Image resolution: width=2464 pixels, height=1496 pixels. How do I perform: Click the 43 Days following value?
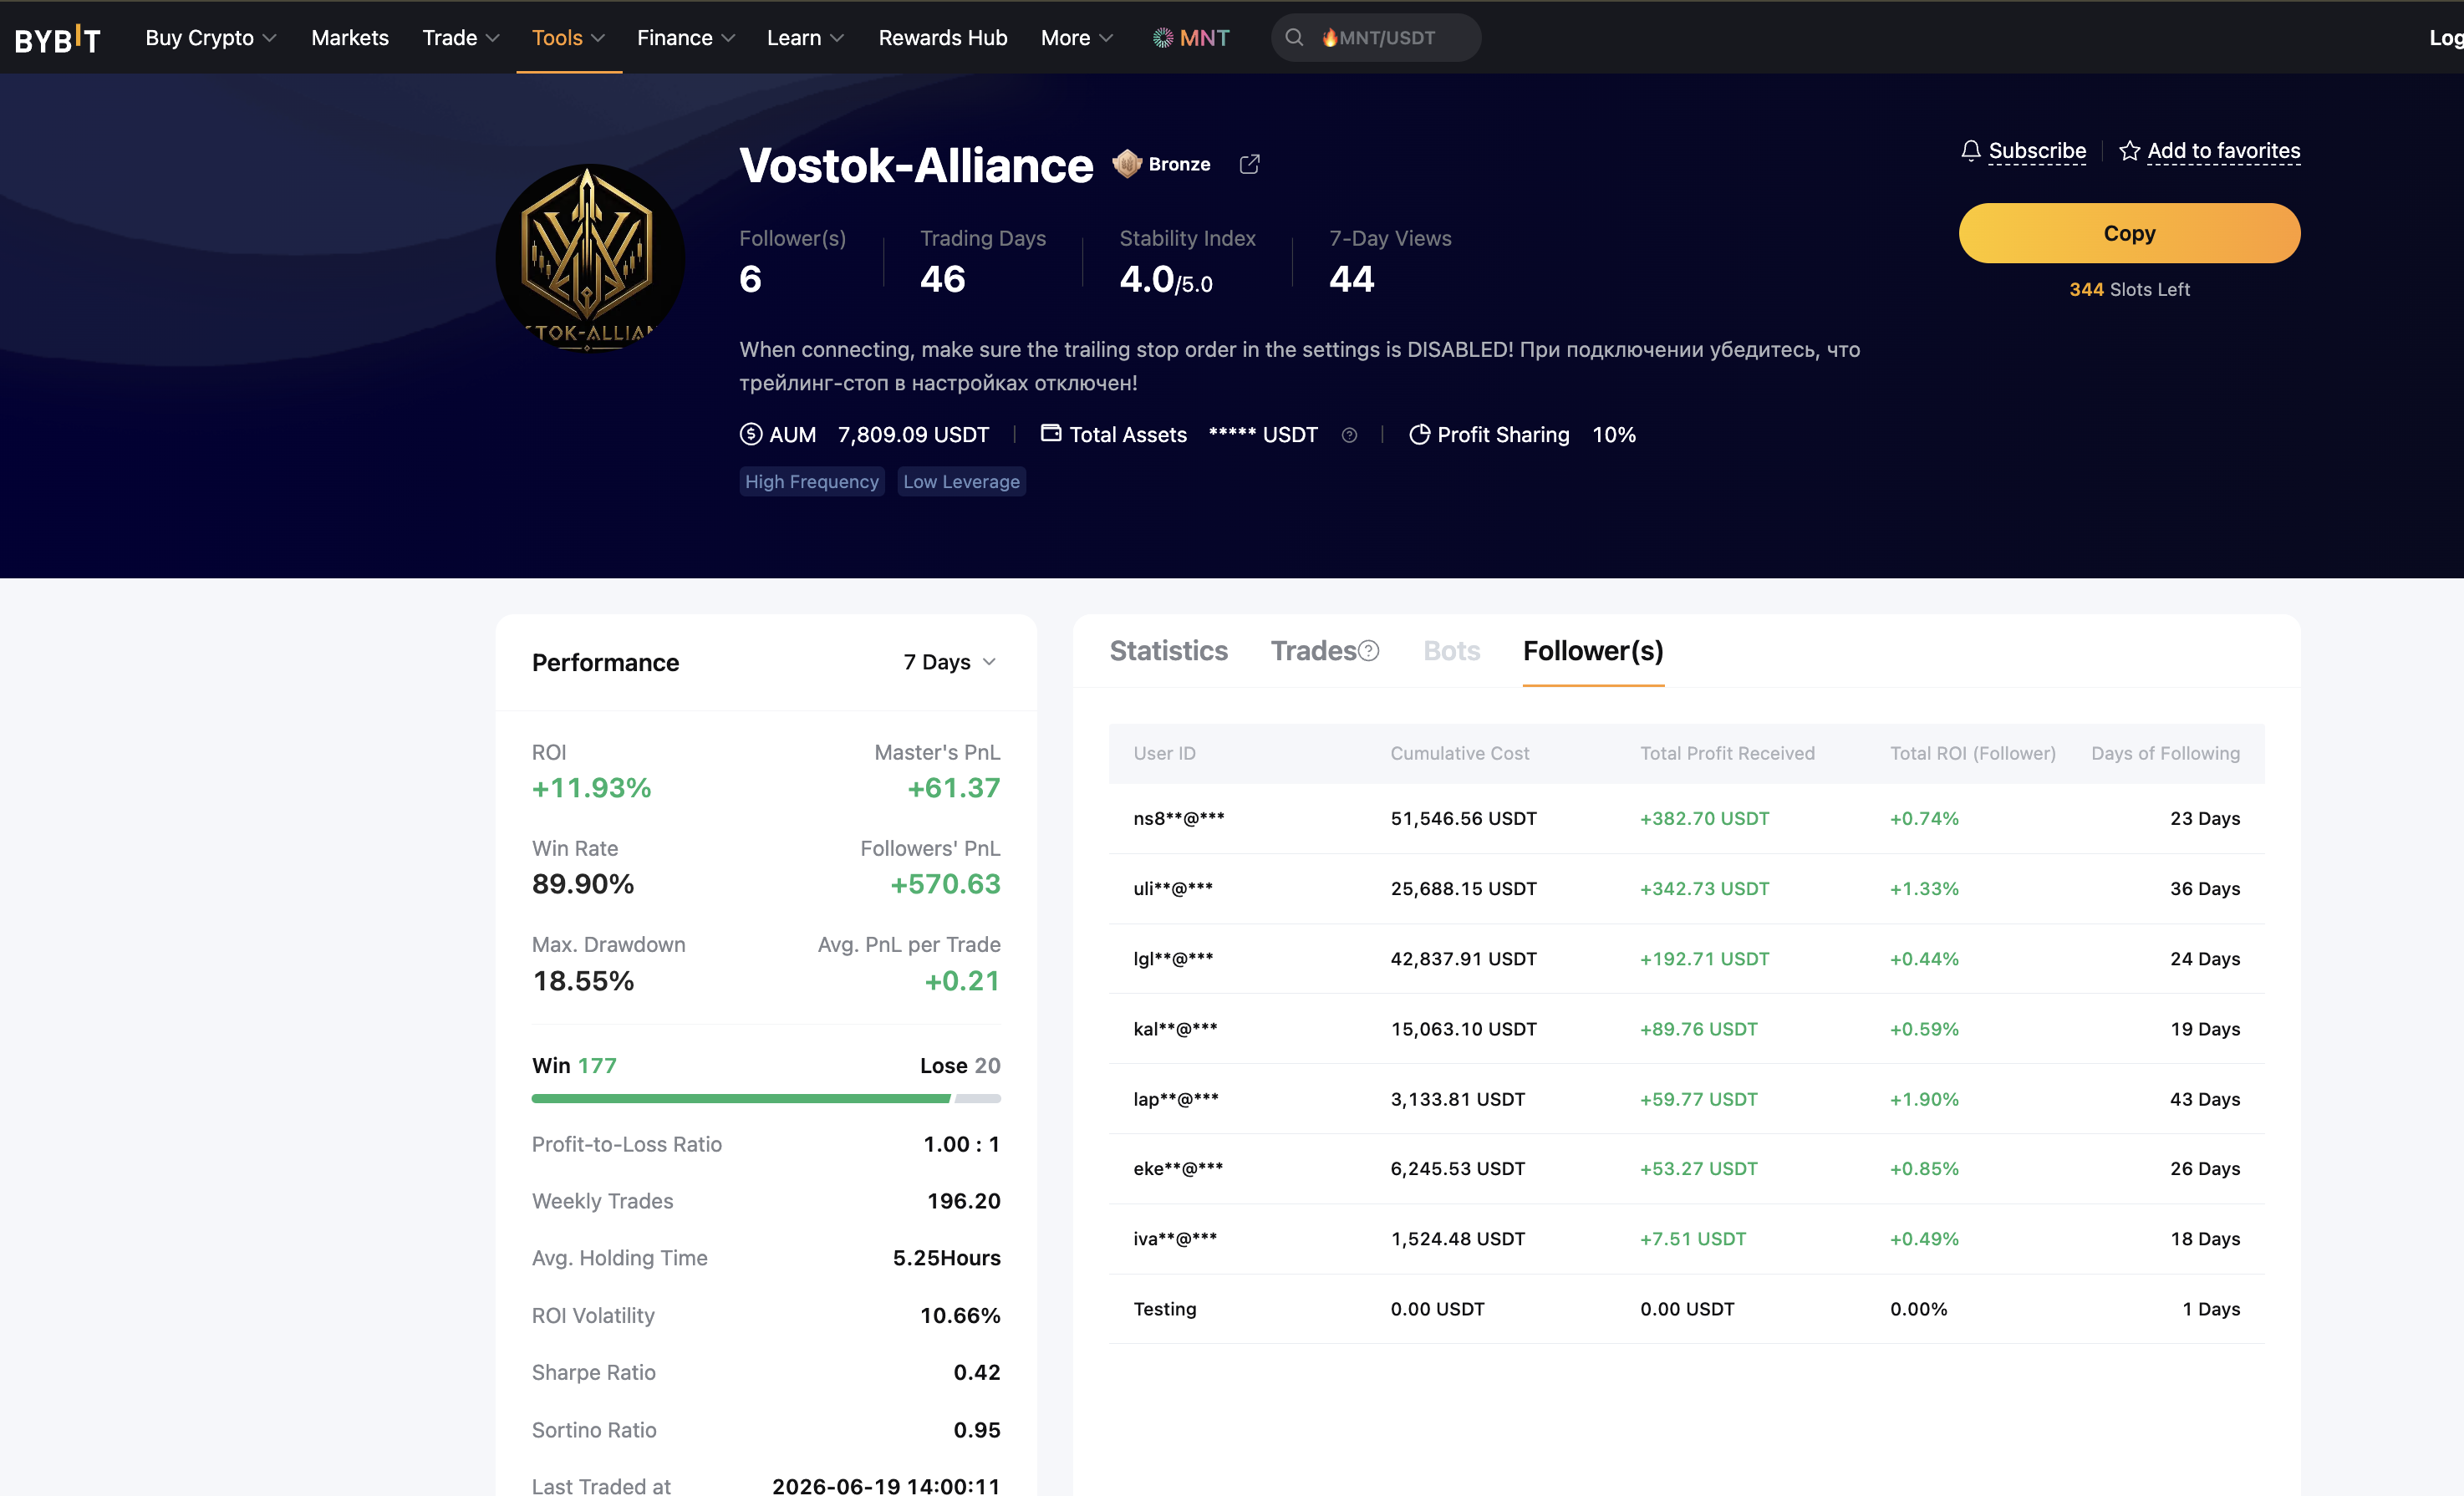coord(2204,1098)
